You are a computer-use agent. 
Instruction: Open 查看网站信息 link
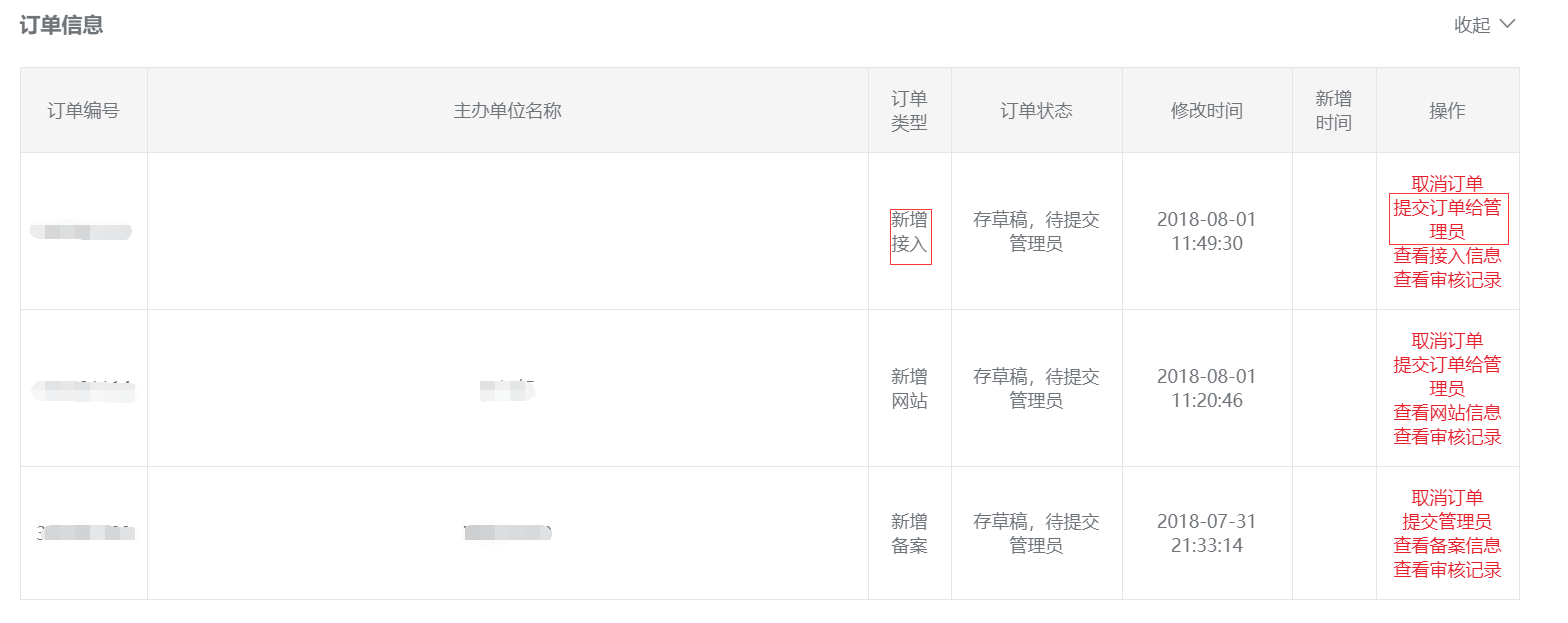click(1447, 413)
